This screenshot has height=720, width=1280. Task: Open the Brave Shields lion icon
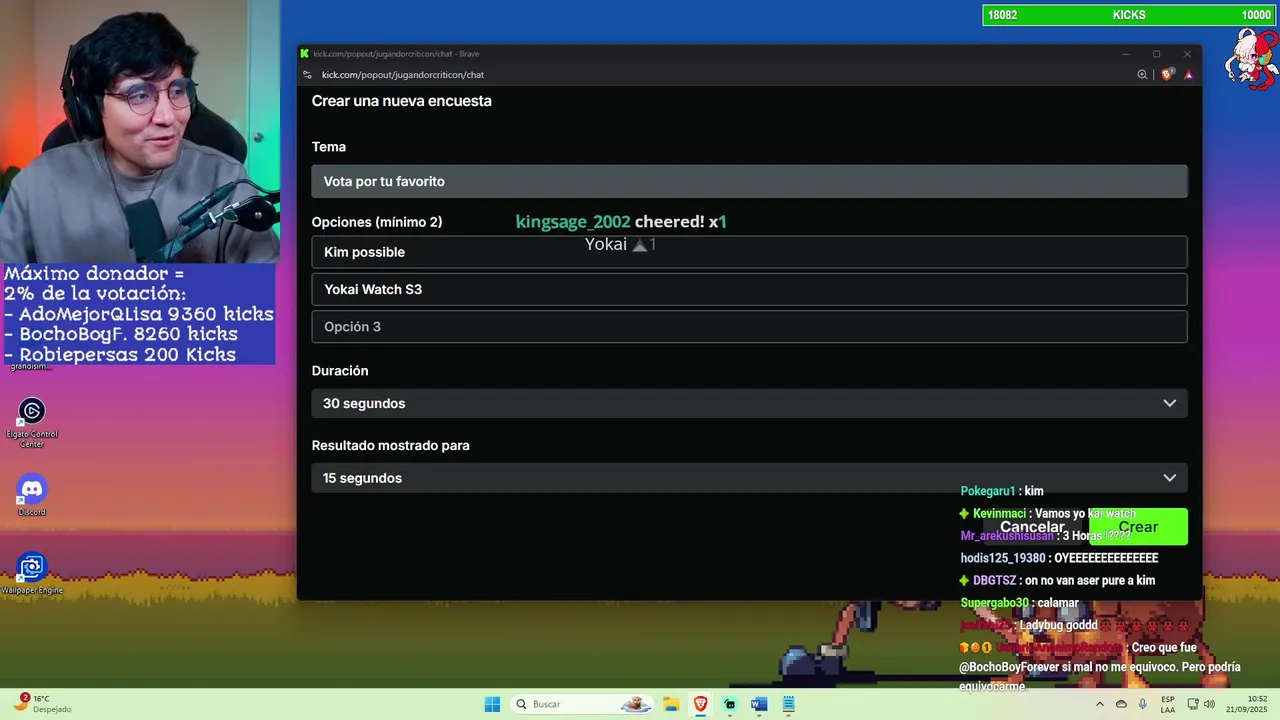1167,75
